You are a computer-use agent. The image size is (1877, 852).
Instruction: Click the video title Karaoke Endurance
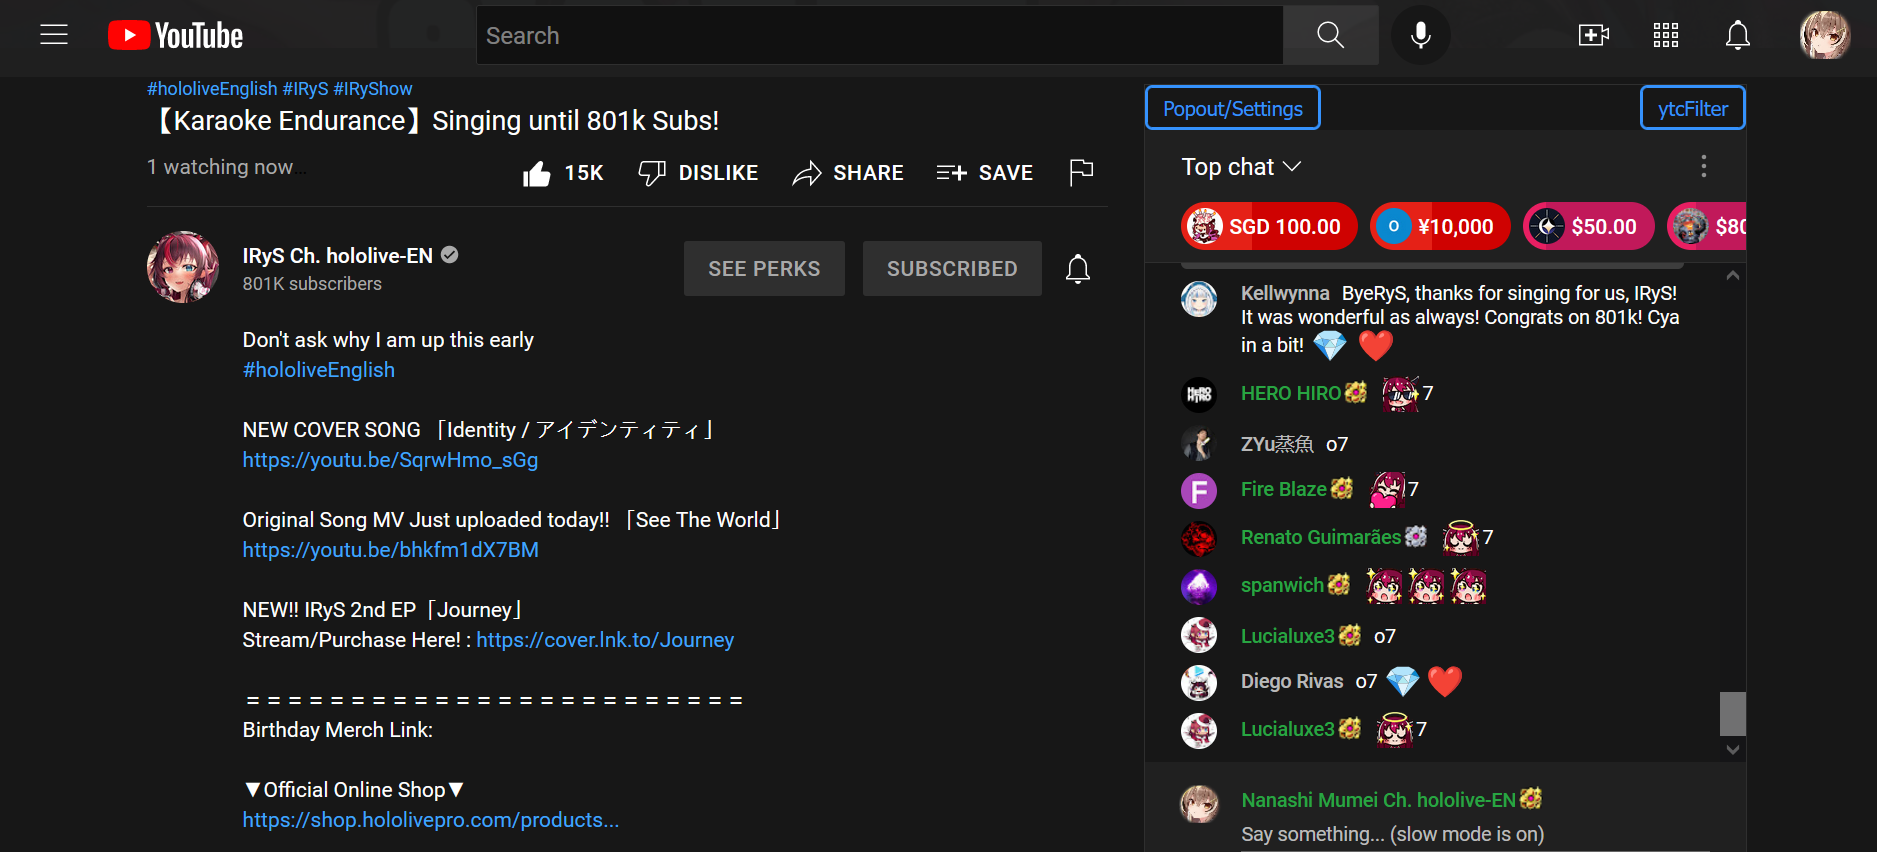[x=433, y=121]
